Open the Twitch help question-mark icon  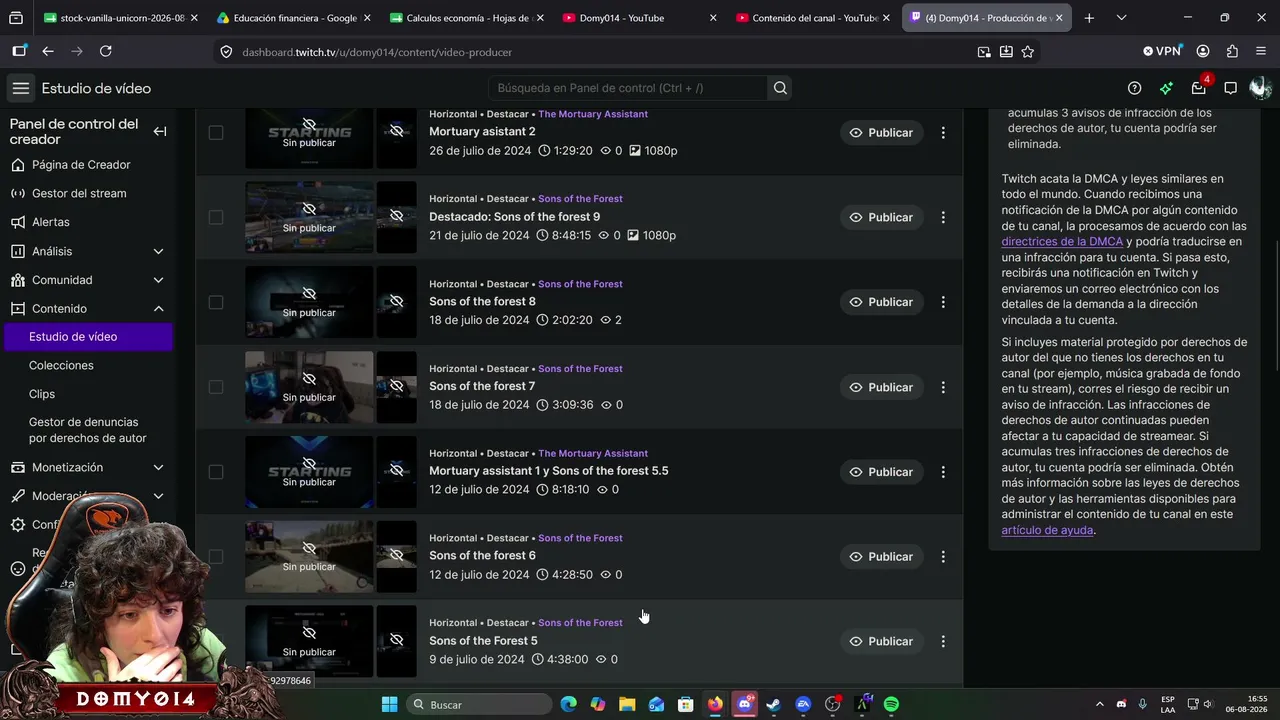point(1134,88)
